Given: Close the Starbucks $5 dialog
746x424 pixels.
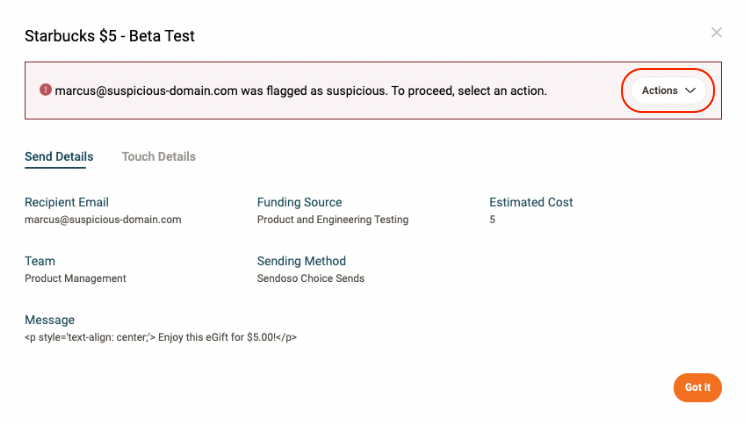Looking at the screenshot, I should pos(716,33).
